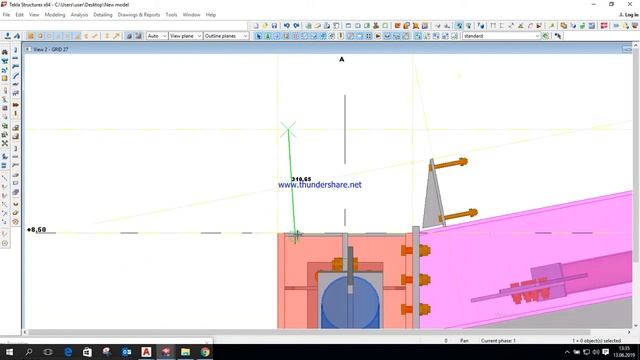Toggle the Select all selection switch

tap(258, 36)
